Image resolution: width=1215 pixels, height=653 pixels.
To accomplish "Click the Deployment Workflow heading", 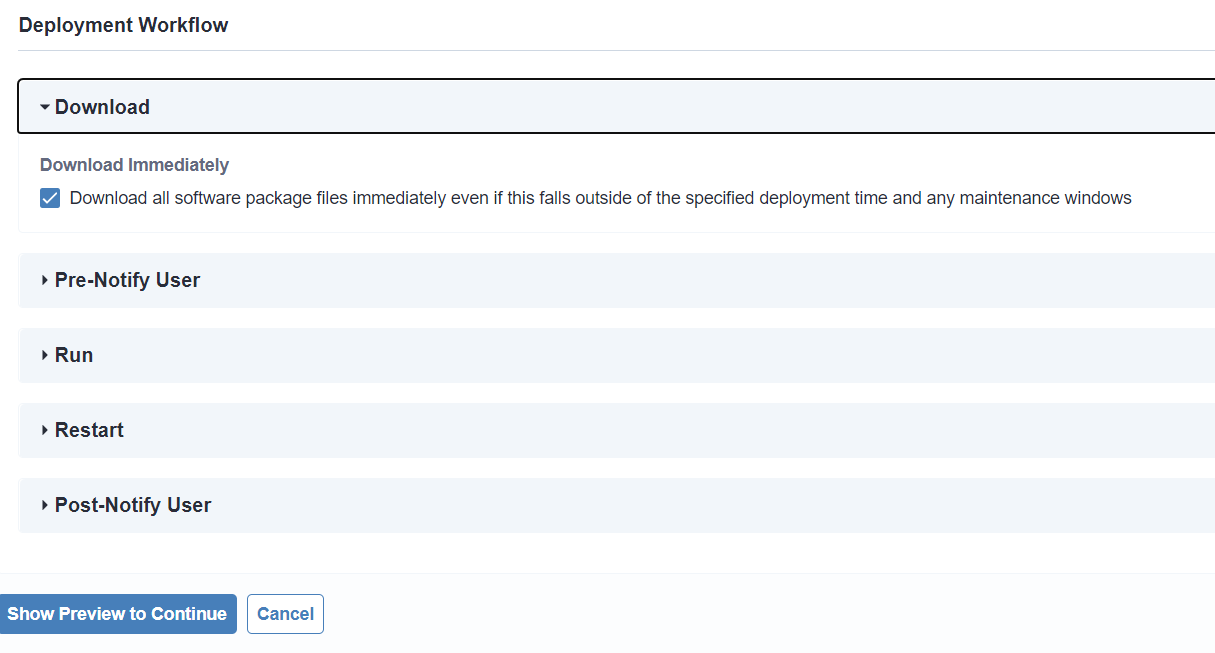I will click(x=123, y=25).
